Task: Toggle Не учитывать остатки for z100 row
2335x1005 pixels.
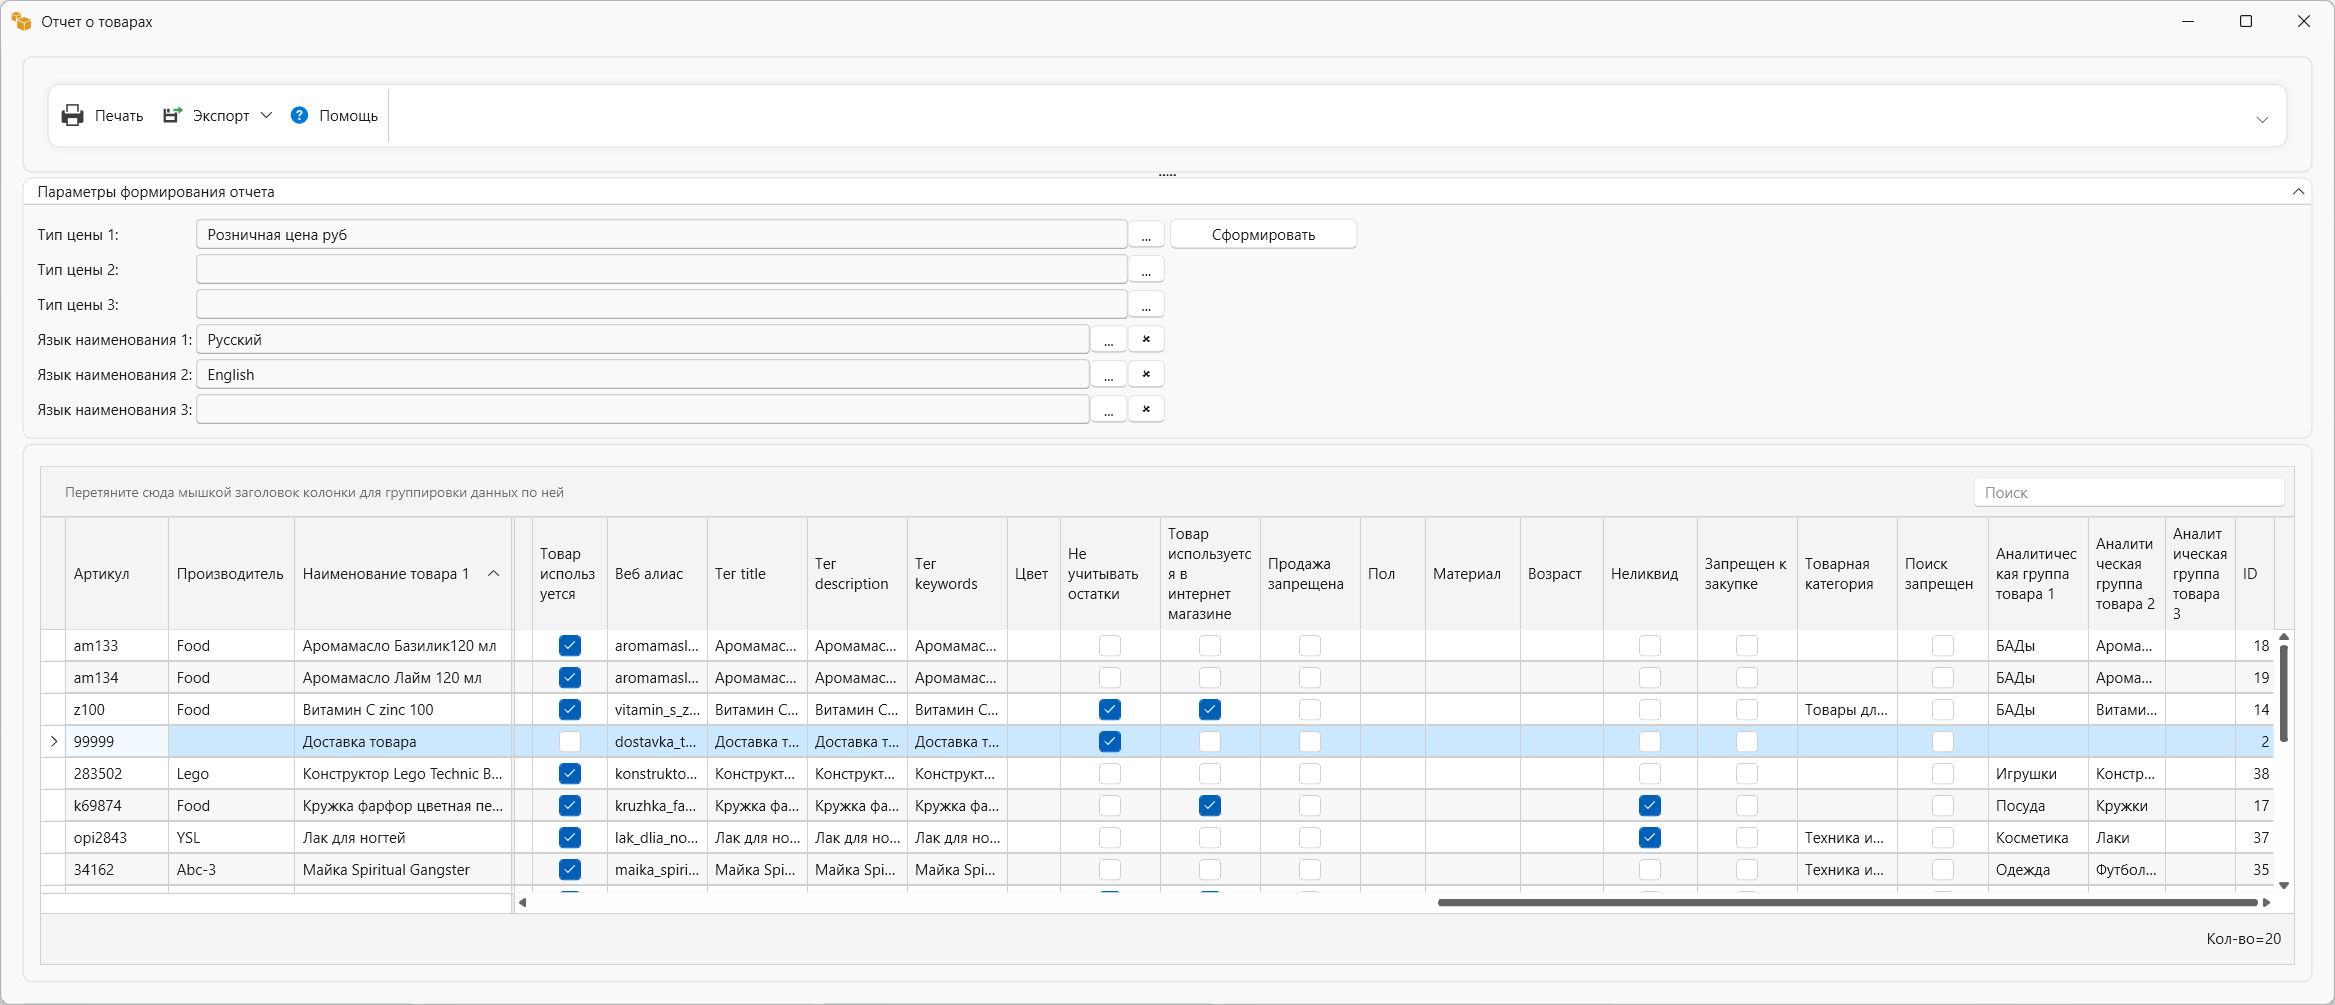Action: tap(1110, 710)
